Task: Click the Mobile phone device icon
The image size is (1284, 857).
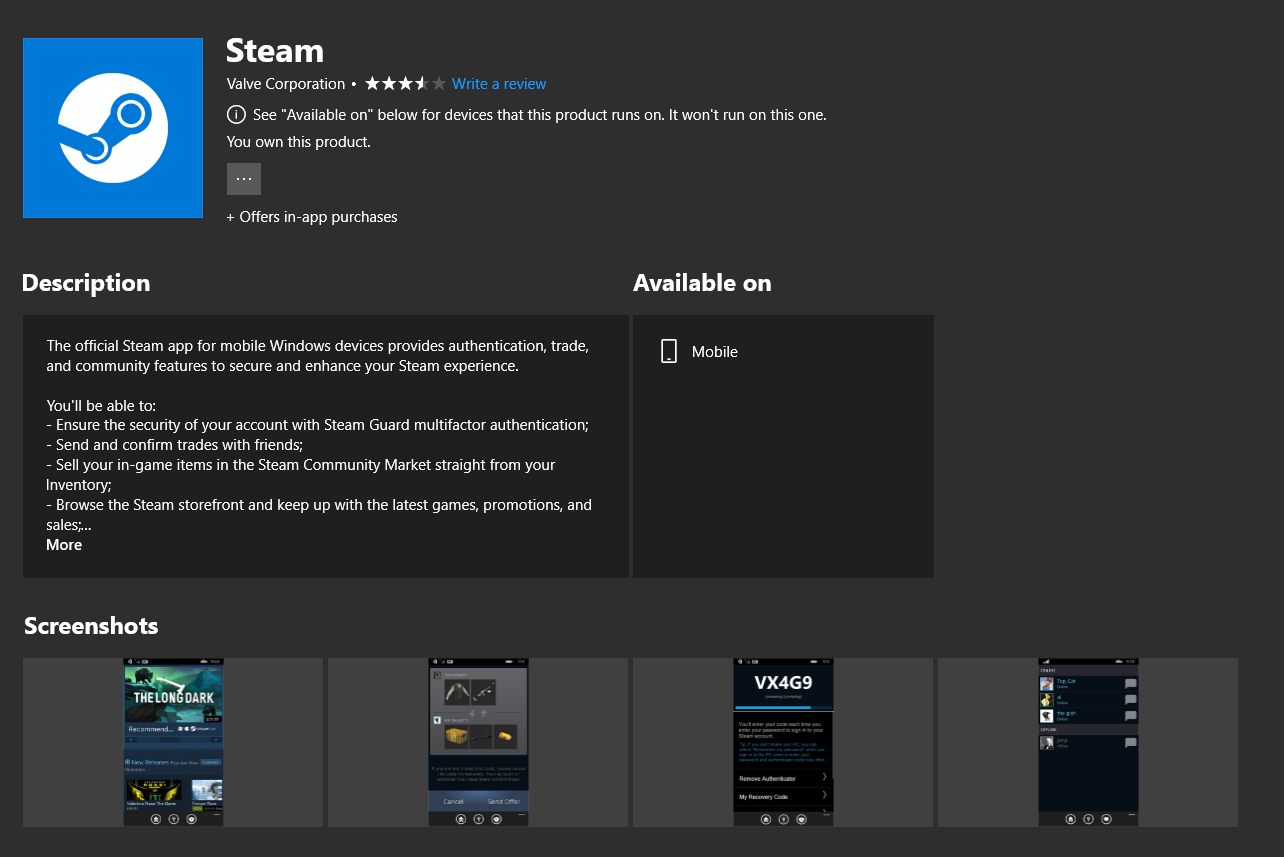Action: click(x=669, y=351)
